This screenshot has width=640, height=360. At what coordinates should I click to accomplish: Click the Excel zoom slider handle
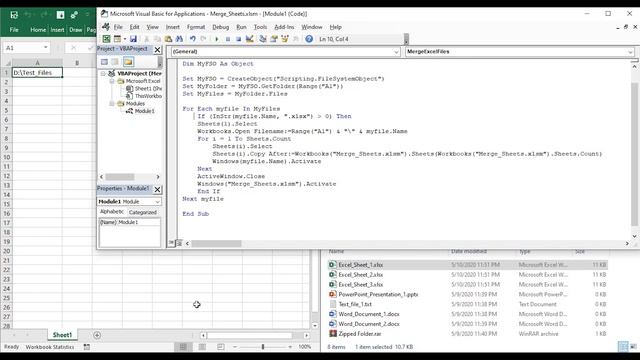pyautogui.click(x=263, y=347)
